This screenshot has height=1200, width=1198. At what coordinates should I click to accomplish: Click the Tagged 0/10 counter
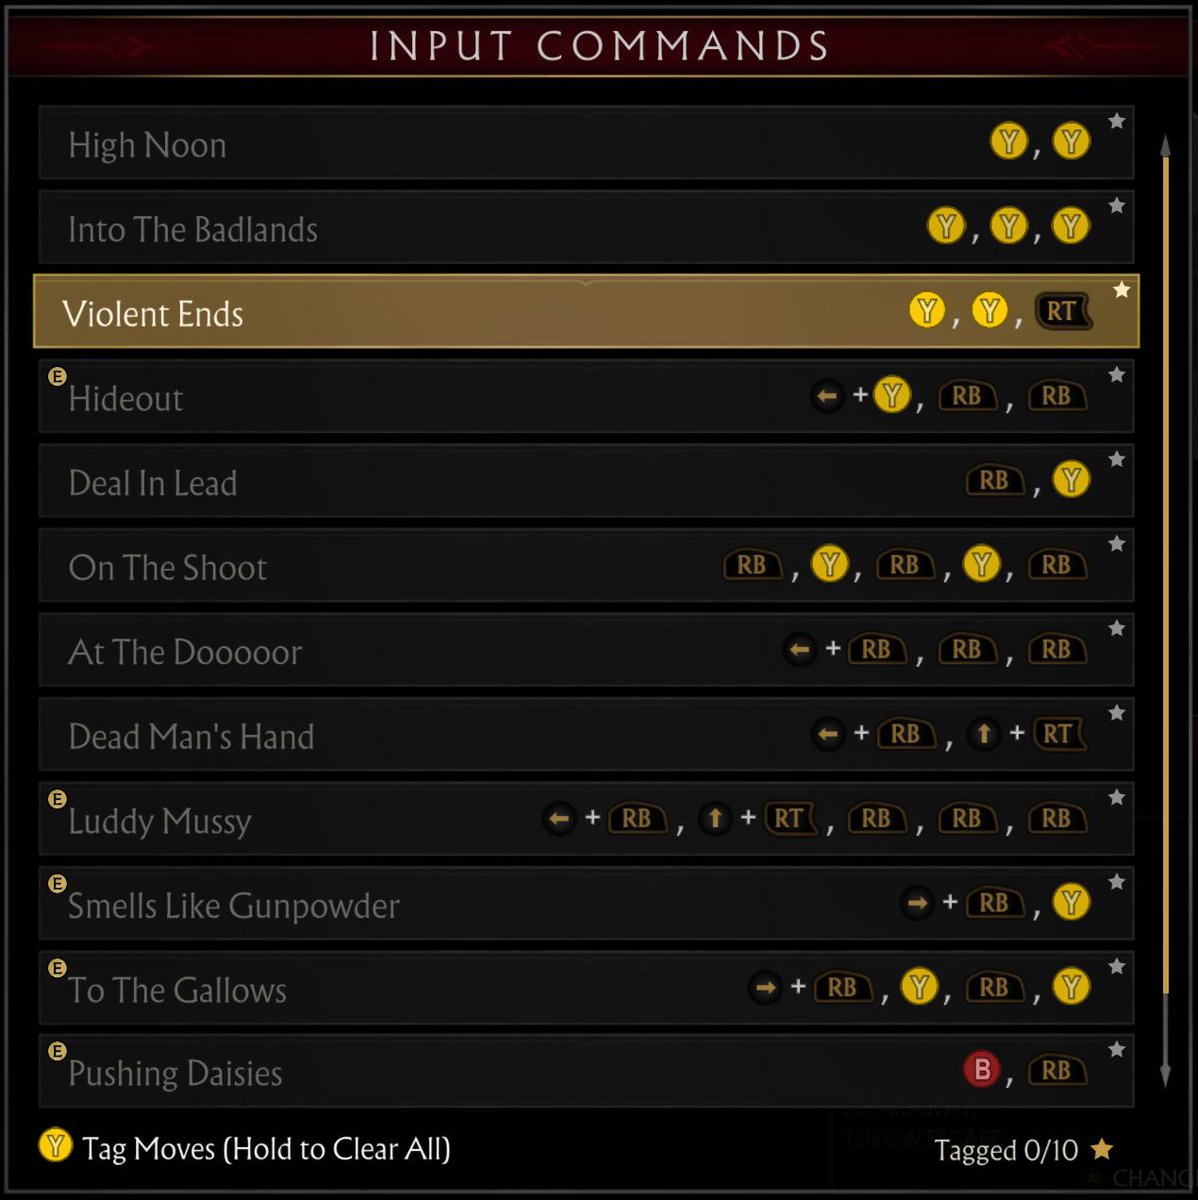pyautogui.click(x=1006, y=1150)
